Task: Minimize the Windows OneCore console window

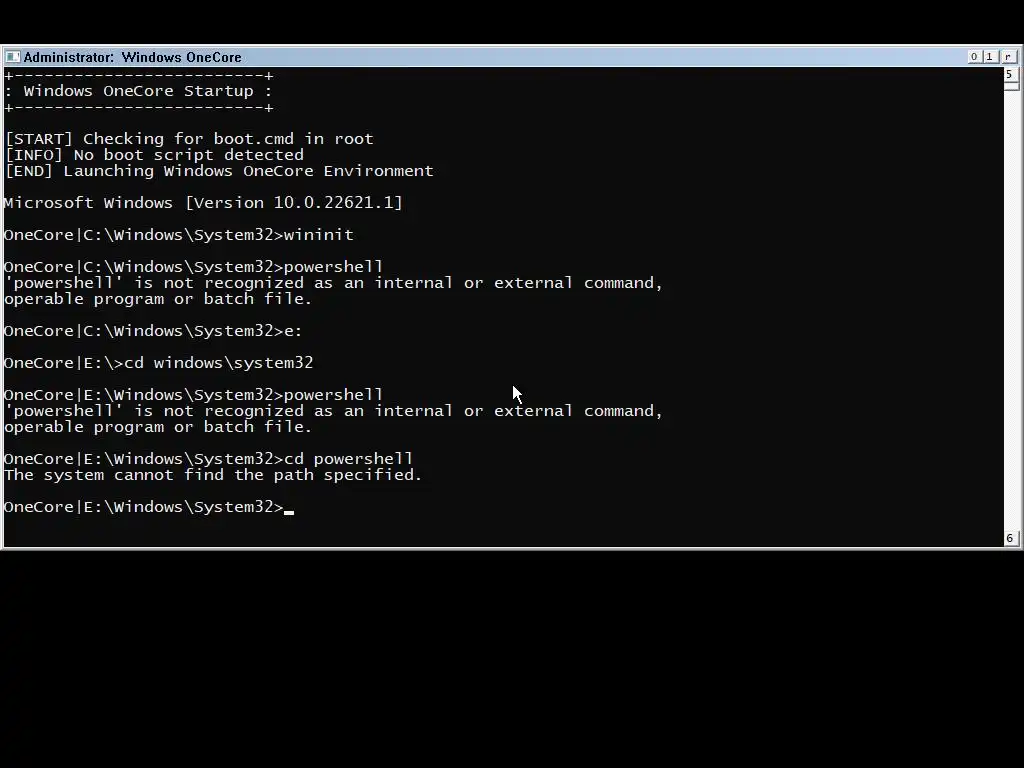Action: [x=974, y=57]
